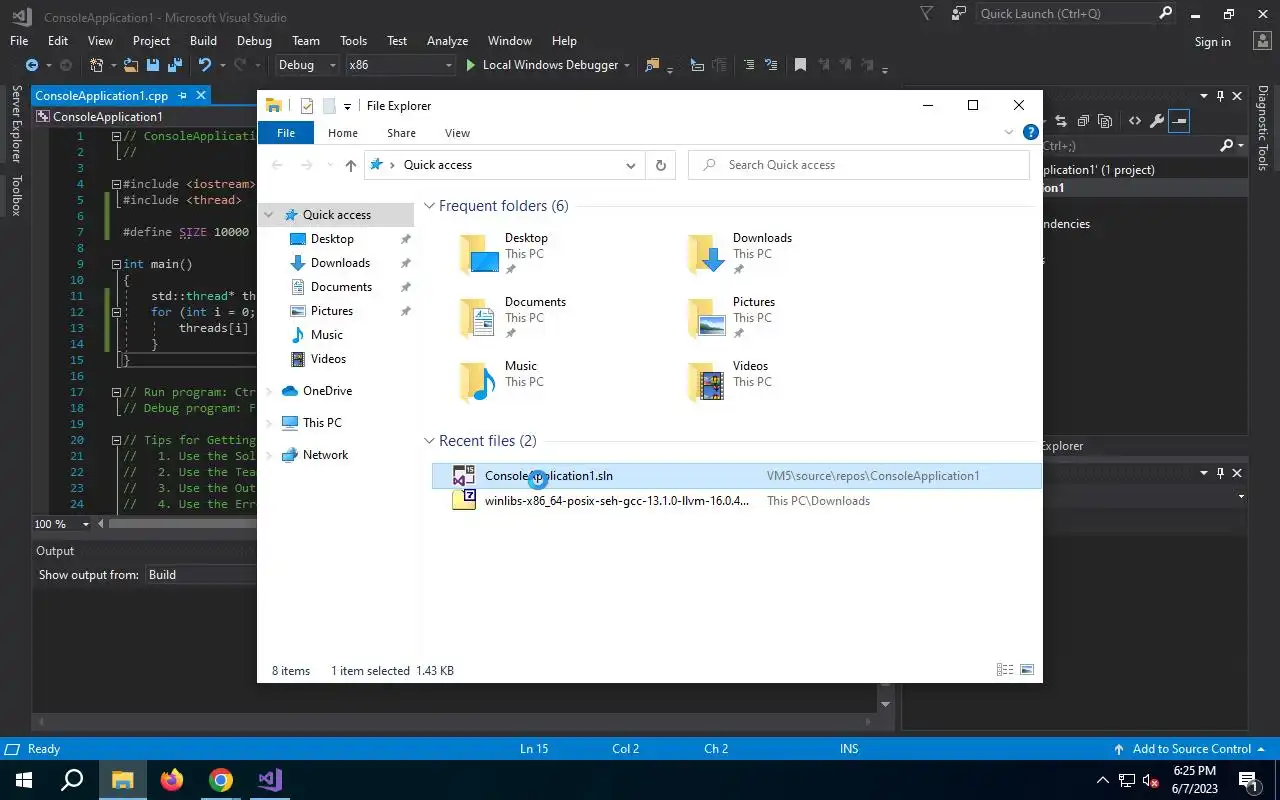Select OneDrive in navigation pane
The width and height of the screenshot is (1280, 800).
tap(327, 391)
